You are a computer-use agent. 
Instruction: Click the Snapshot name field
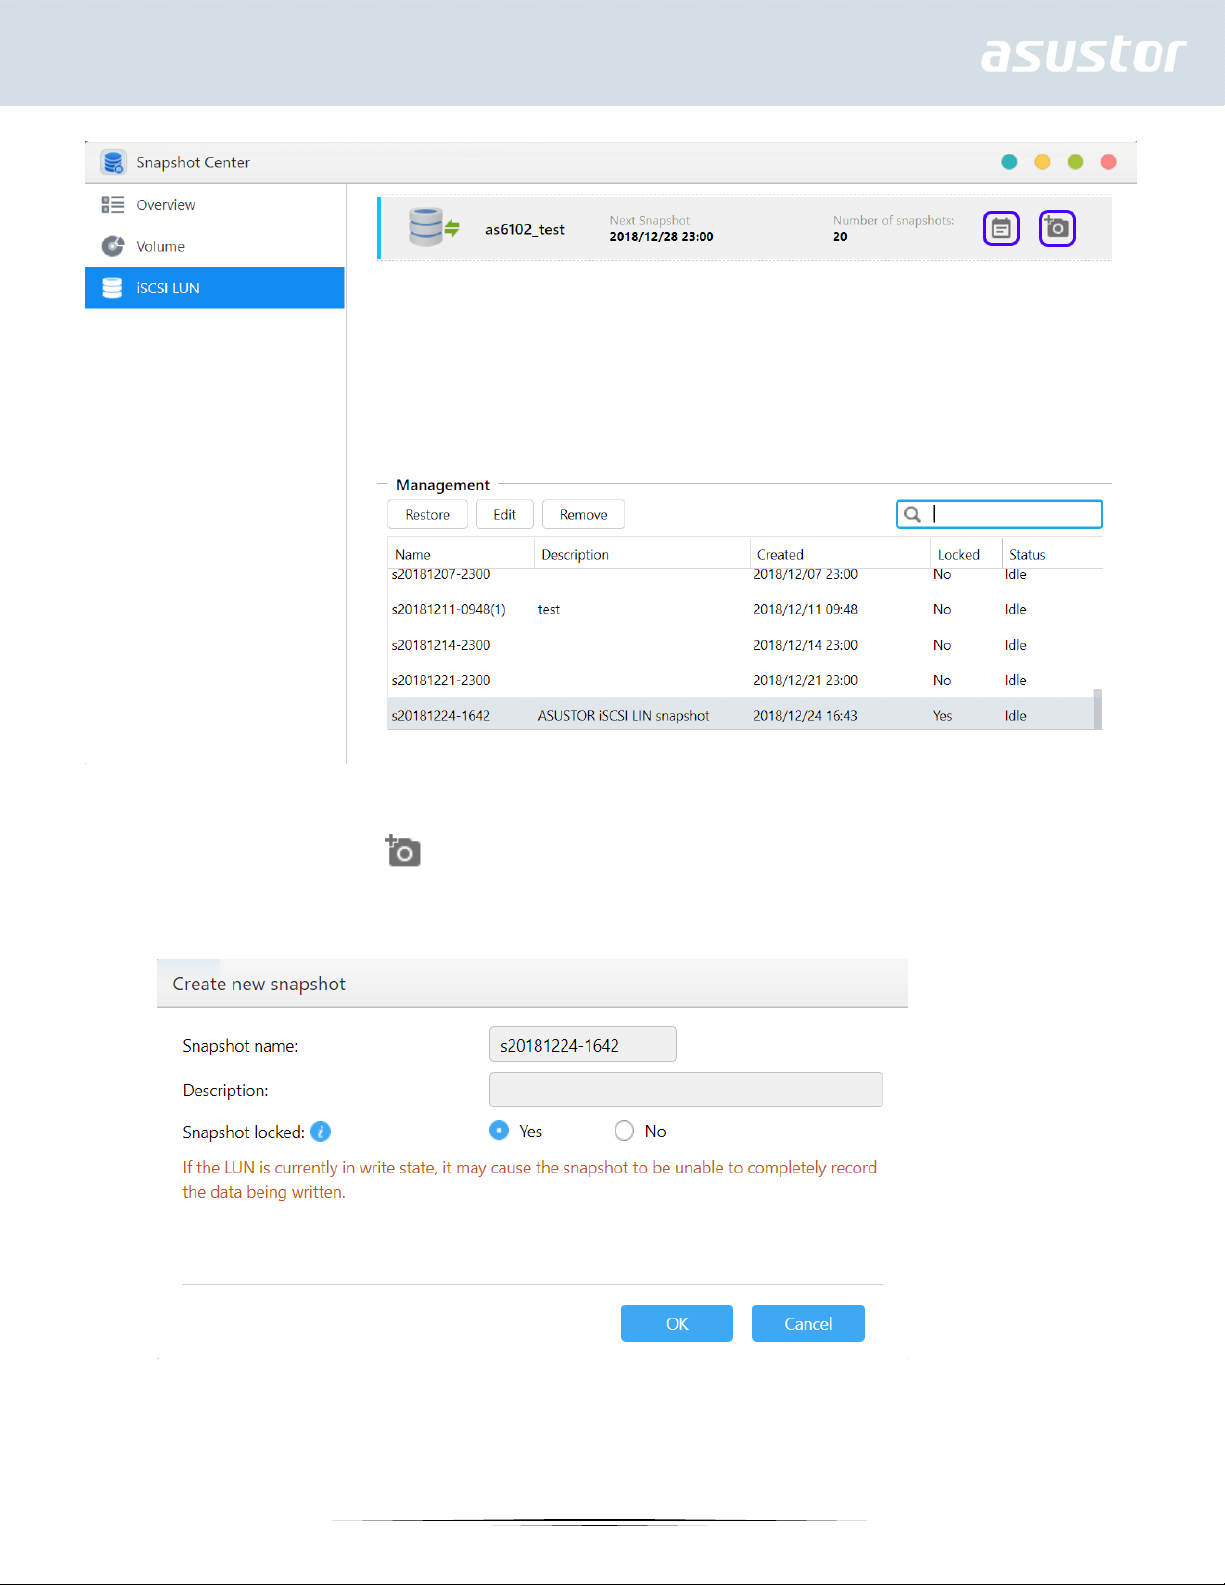pos(582,1044)
